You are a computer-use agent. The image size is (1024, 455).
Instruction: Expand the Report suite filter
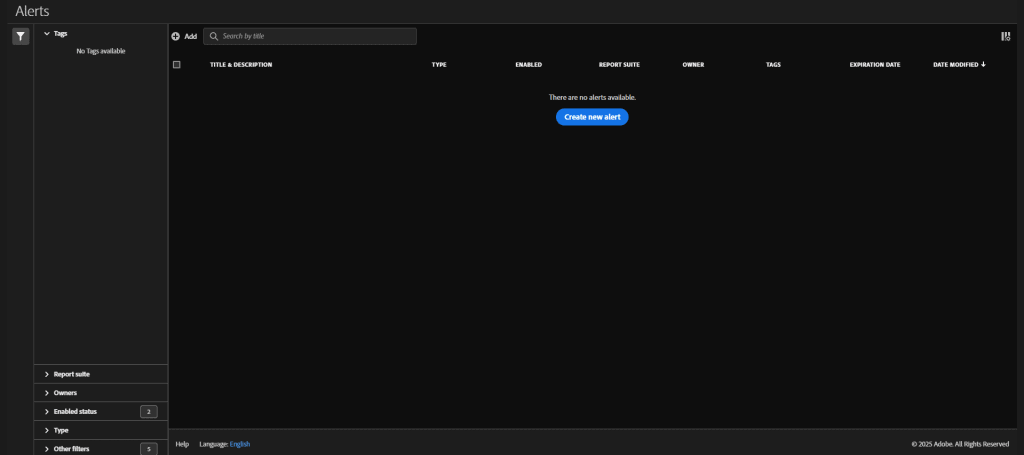pyautogui.click(x=101, y=374)
